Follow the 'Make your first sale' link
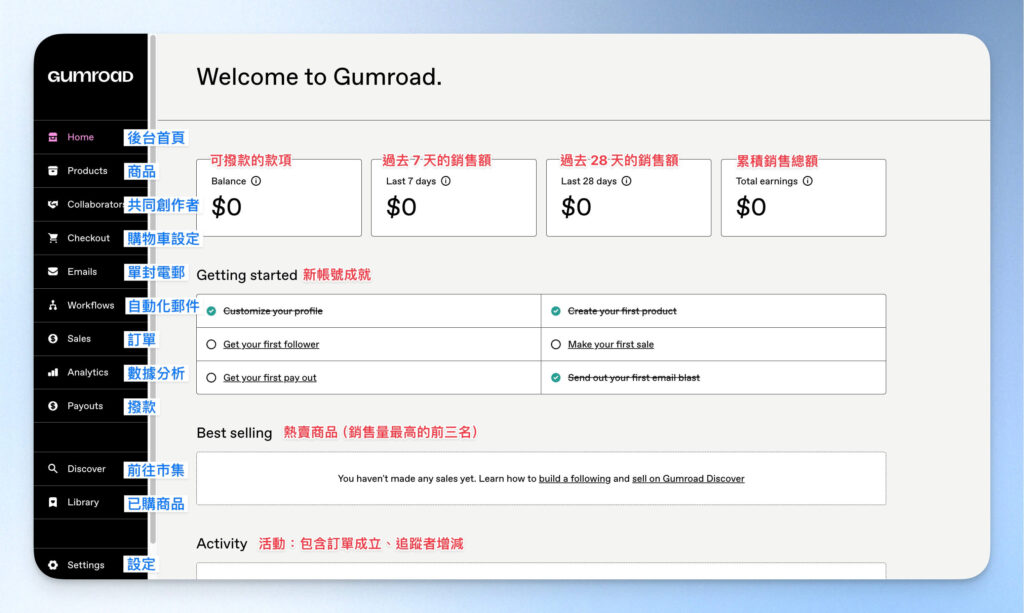Screen dimensions: 1024x613 point(611,344)
